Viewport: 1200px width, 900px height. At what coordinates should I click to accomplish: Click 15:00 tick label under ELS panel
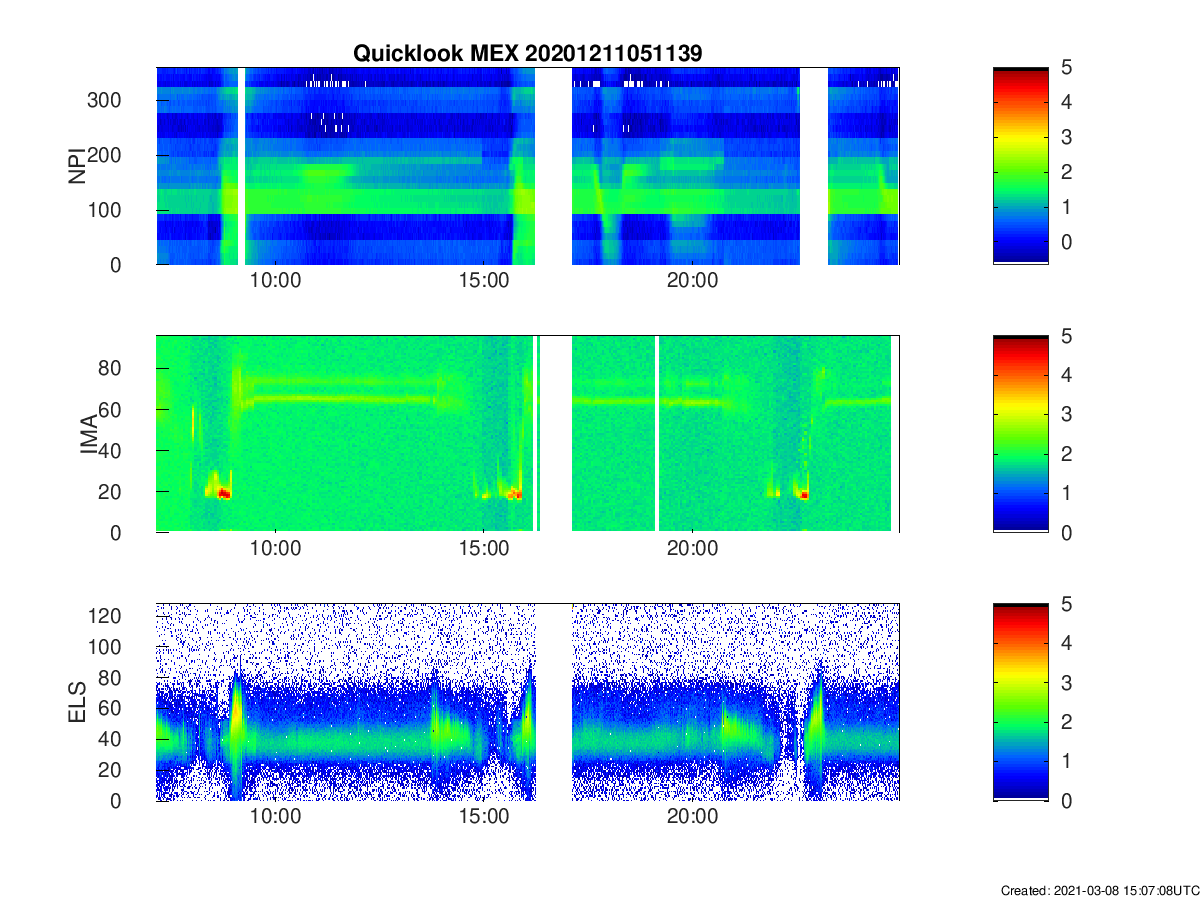(x=483, y=817)
